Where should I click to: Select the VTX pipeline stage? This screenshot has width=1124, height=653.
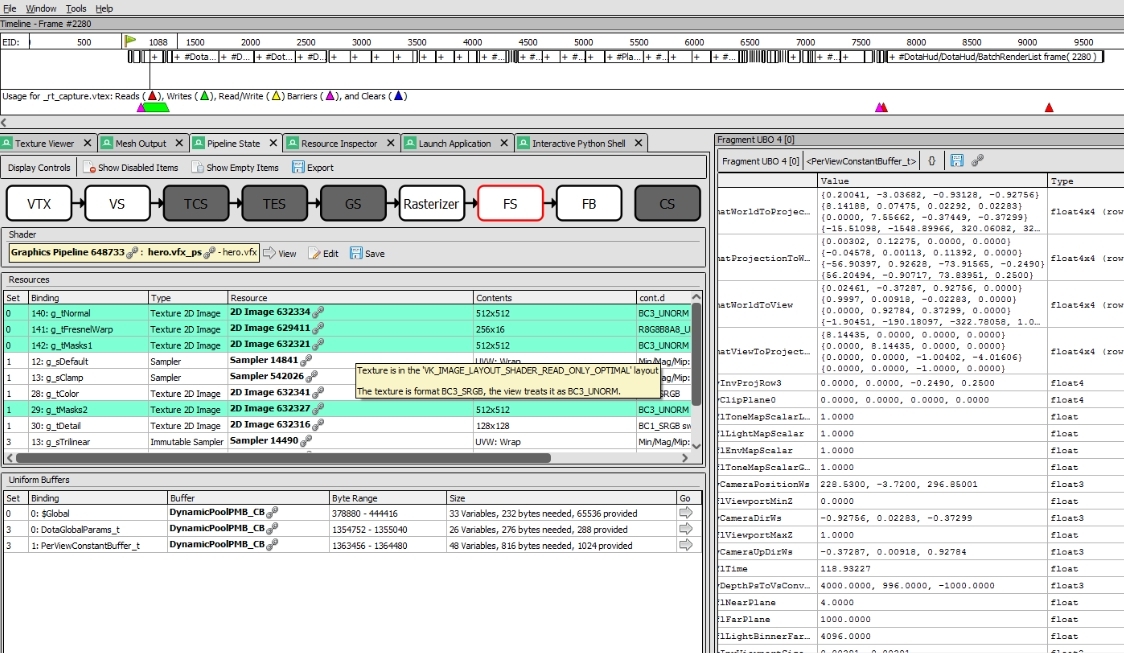click(39, 204)
